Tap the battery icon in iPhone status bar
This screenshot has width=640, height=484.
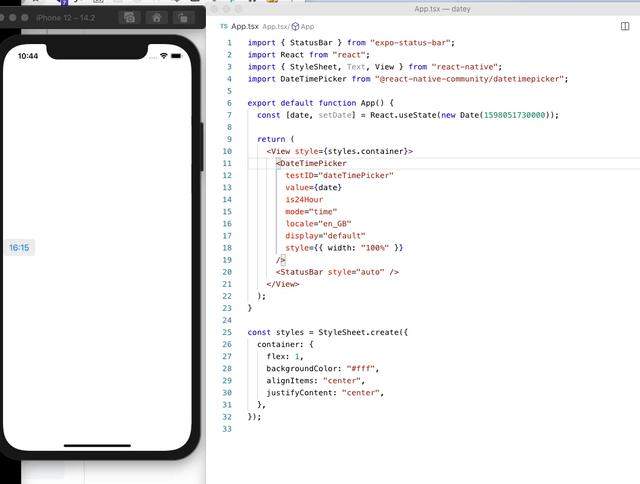coord(176,56)
